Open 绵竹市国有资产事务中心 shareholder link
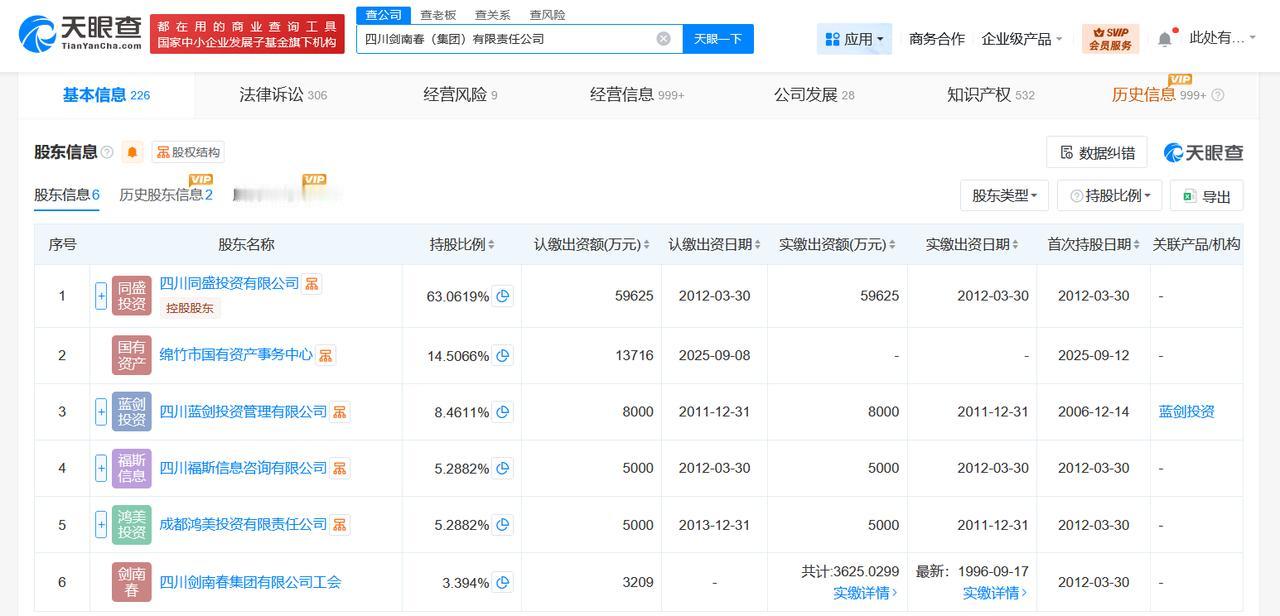The height and width of the screenshot is (616, 1280). click(x=236, y=354)
